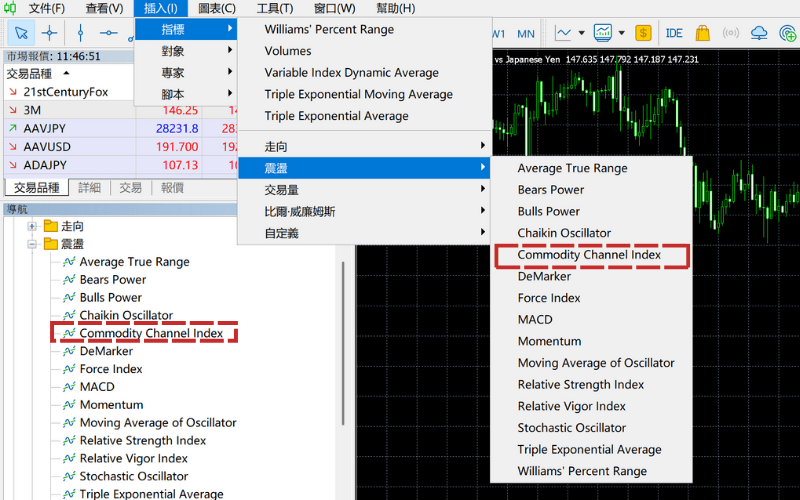
Task: Open the indicators list dropdown arrow
Action: tap(619, 33)
